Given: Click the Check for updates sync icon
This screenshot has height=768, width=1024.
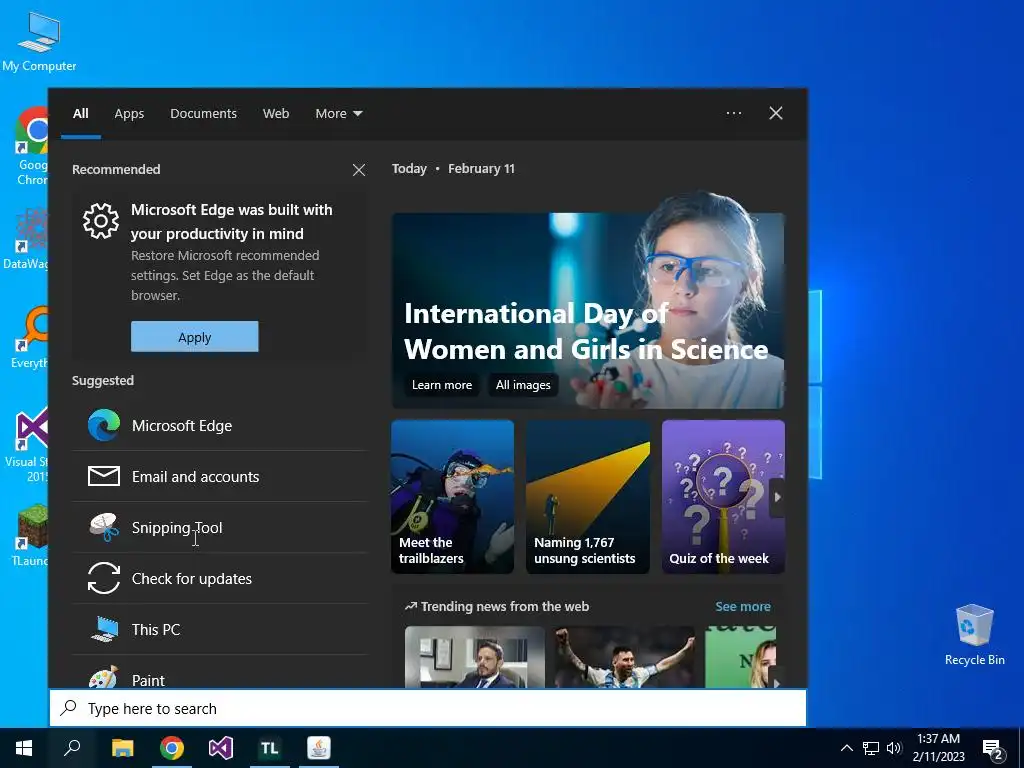Looking at the screenshot, I should [x=104, y=579].
